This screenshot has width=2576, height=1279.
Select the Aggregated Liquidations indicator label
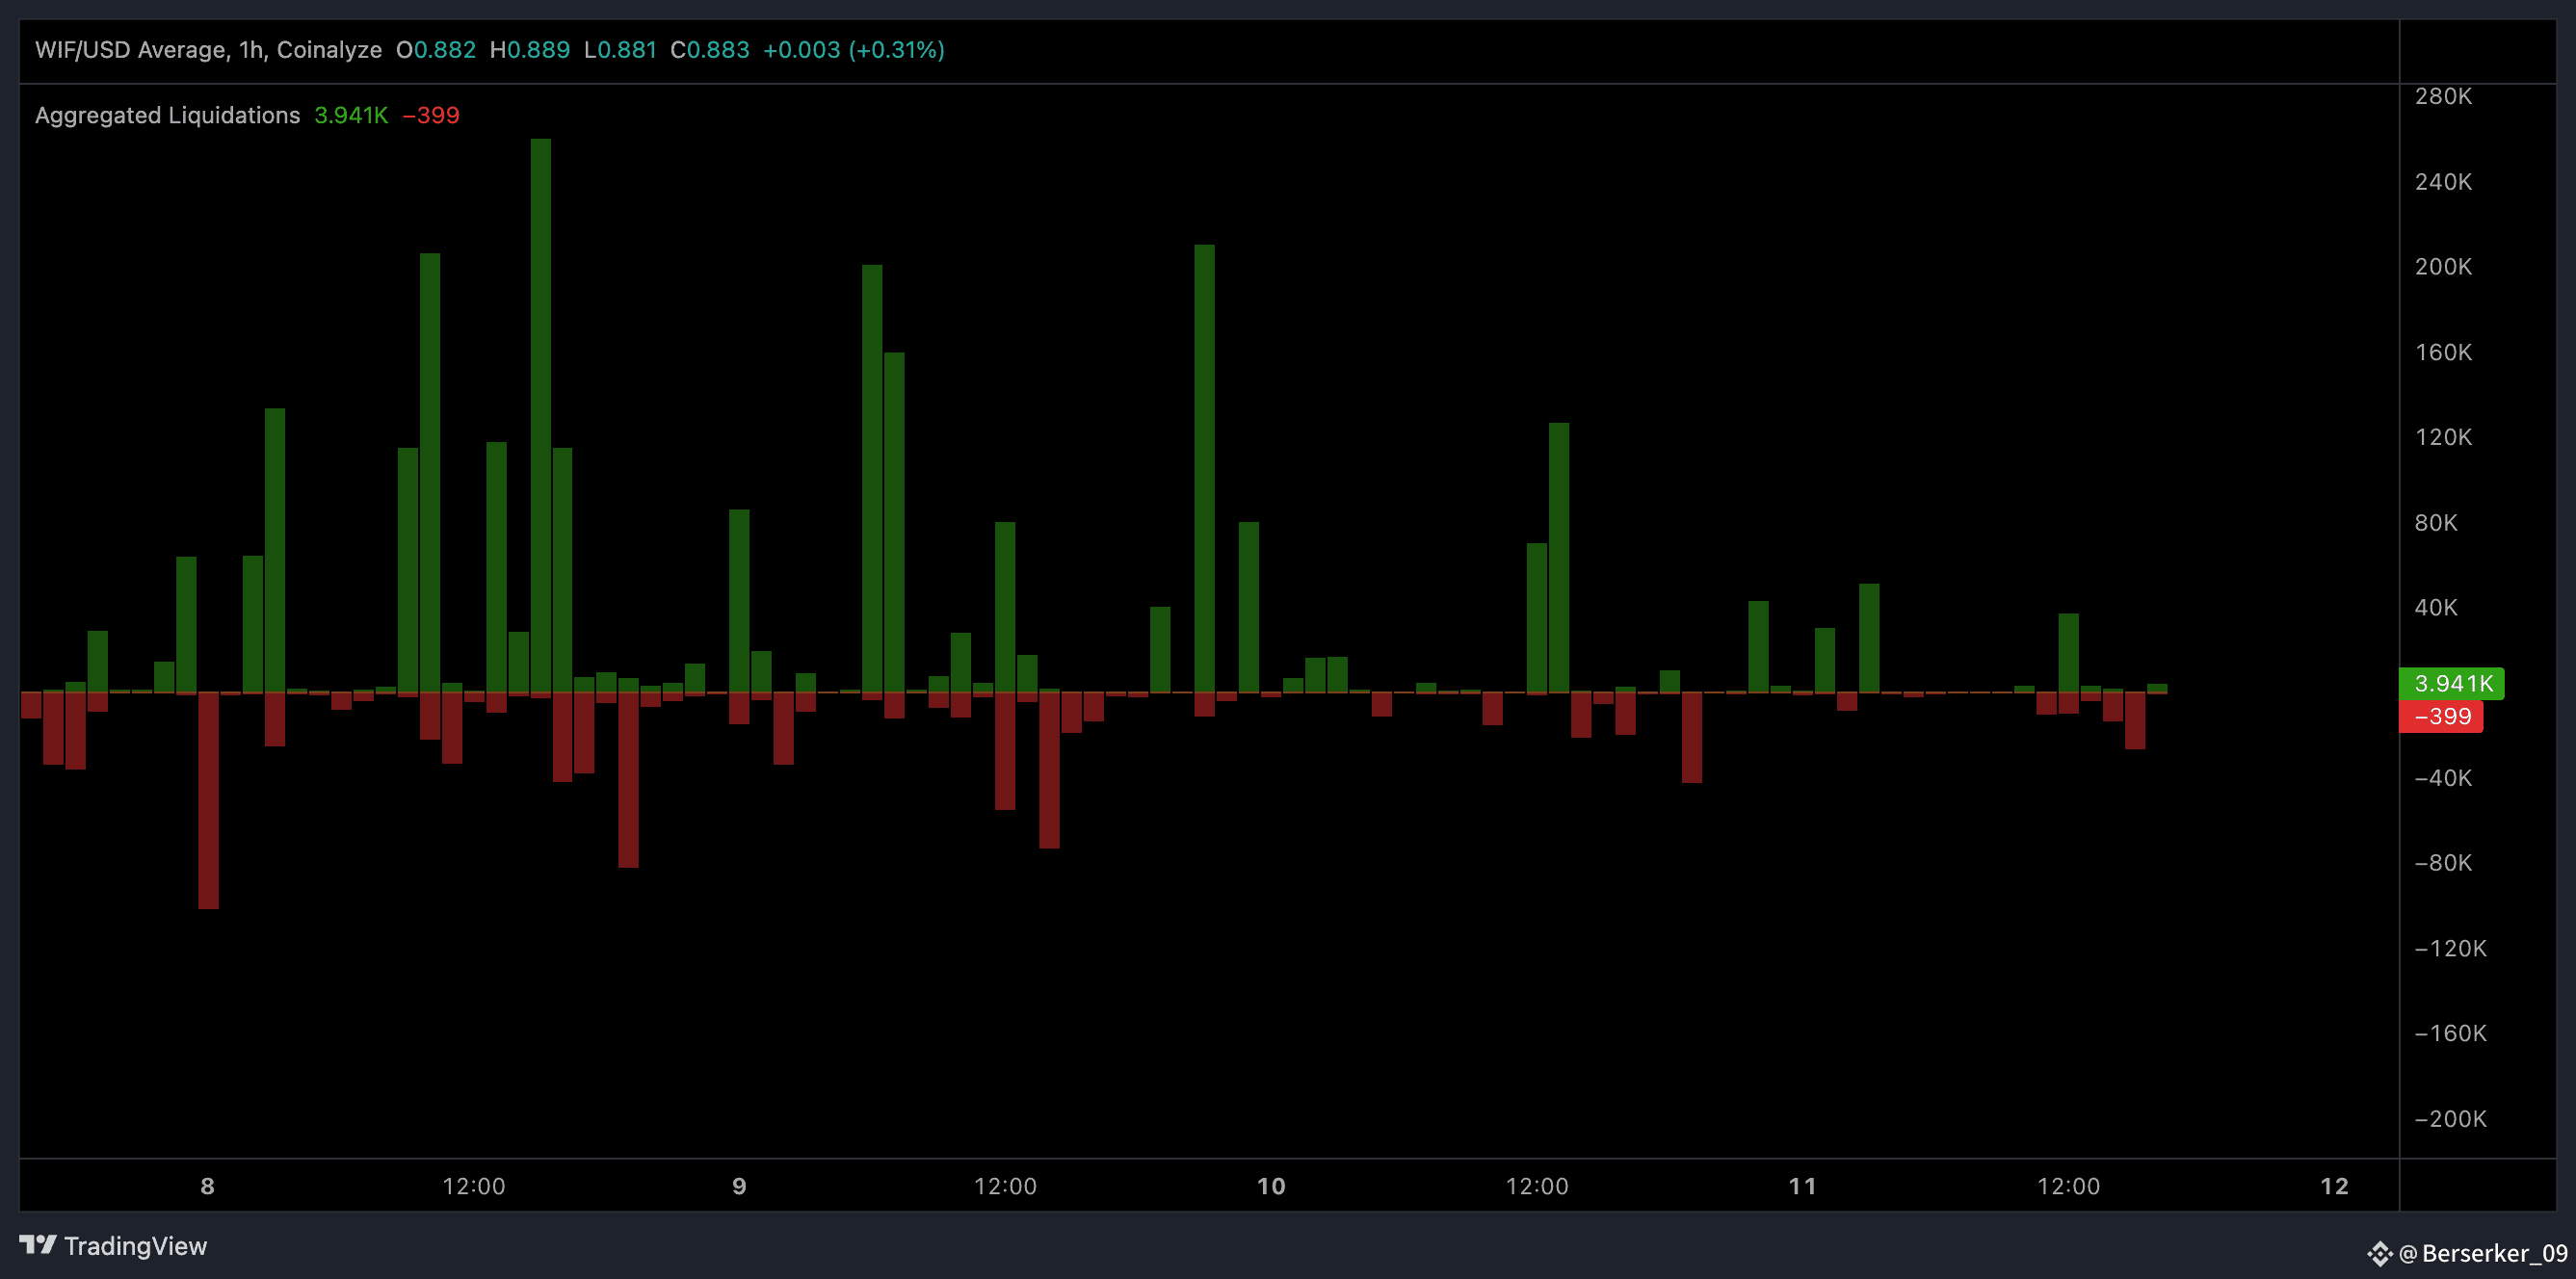(167, 115)
